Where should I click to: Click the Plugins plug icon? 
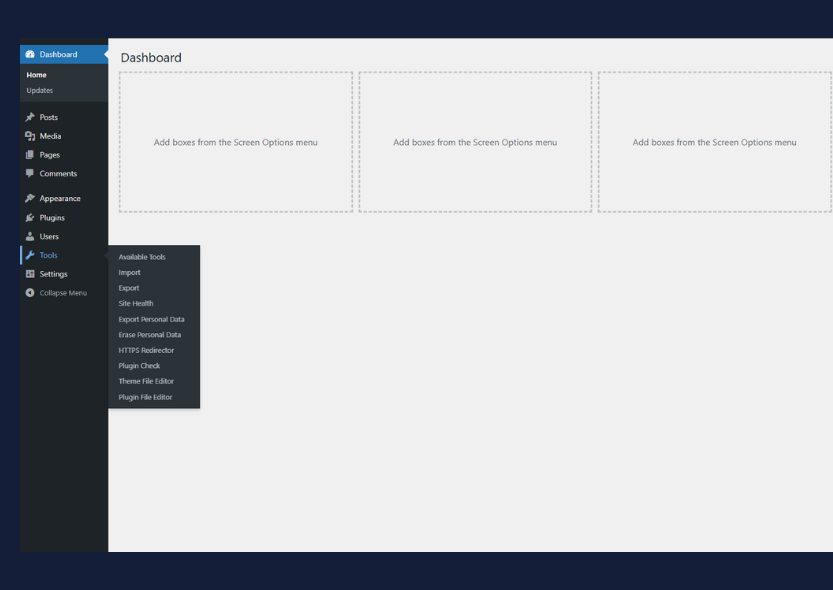(30, 217)
